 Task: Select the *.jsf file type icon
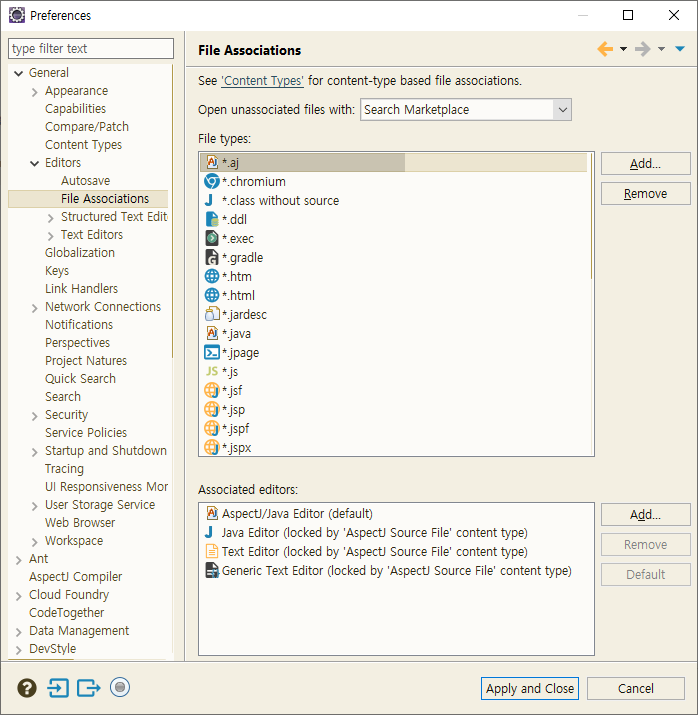coord(212,390)
